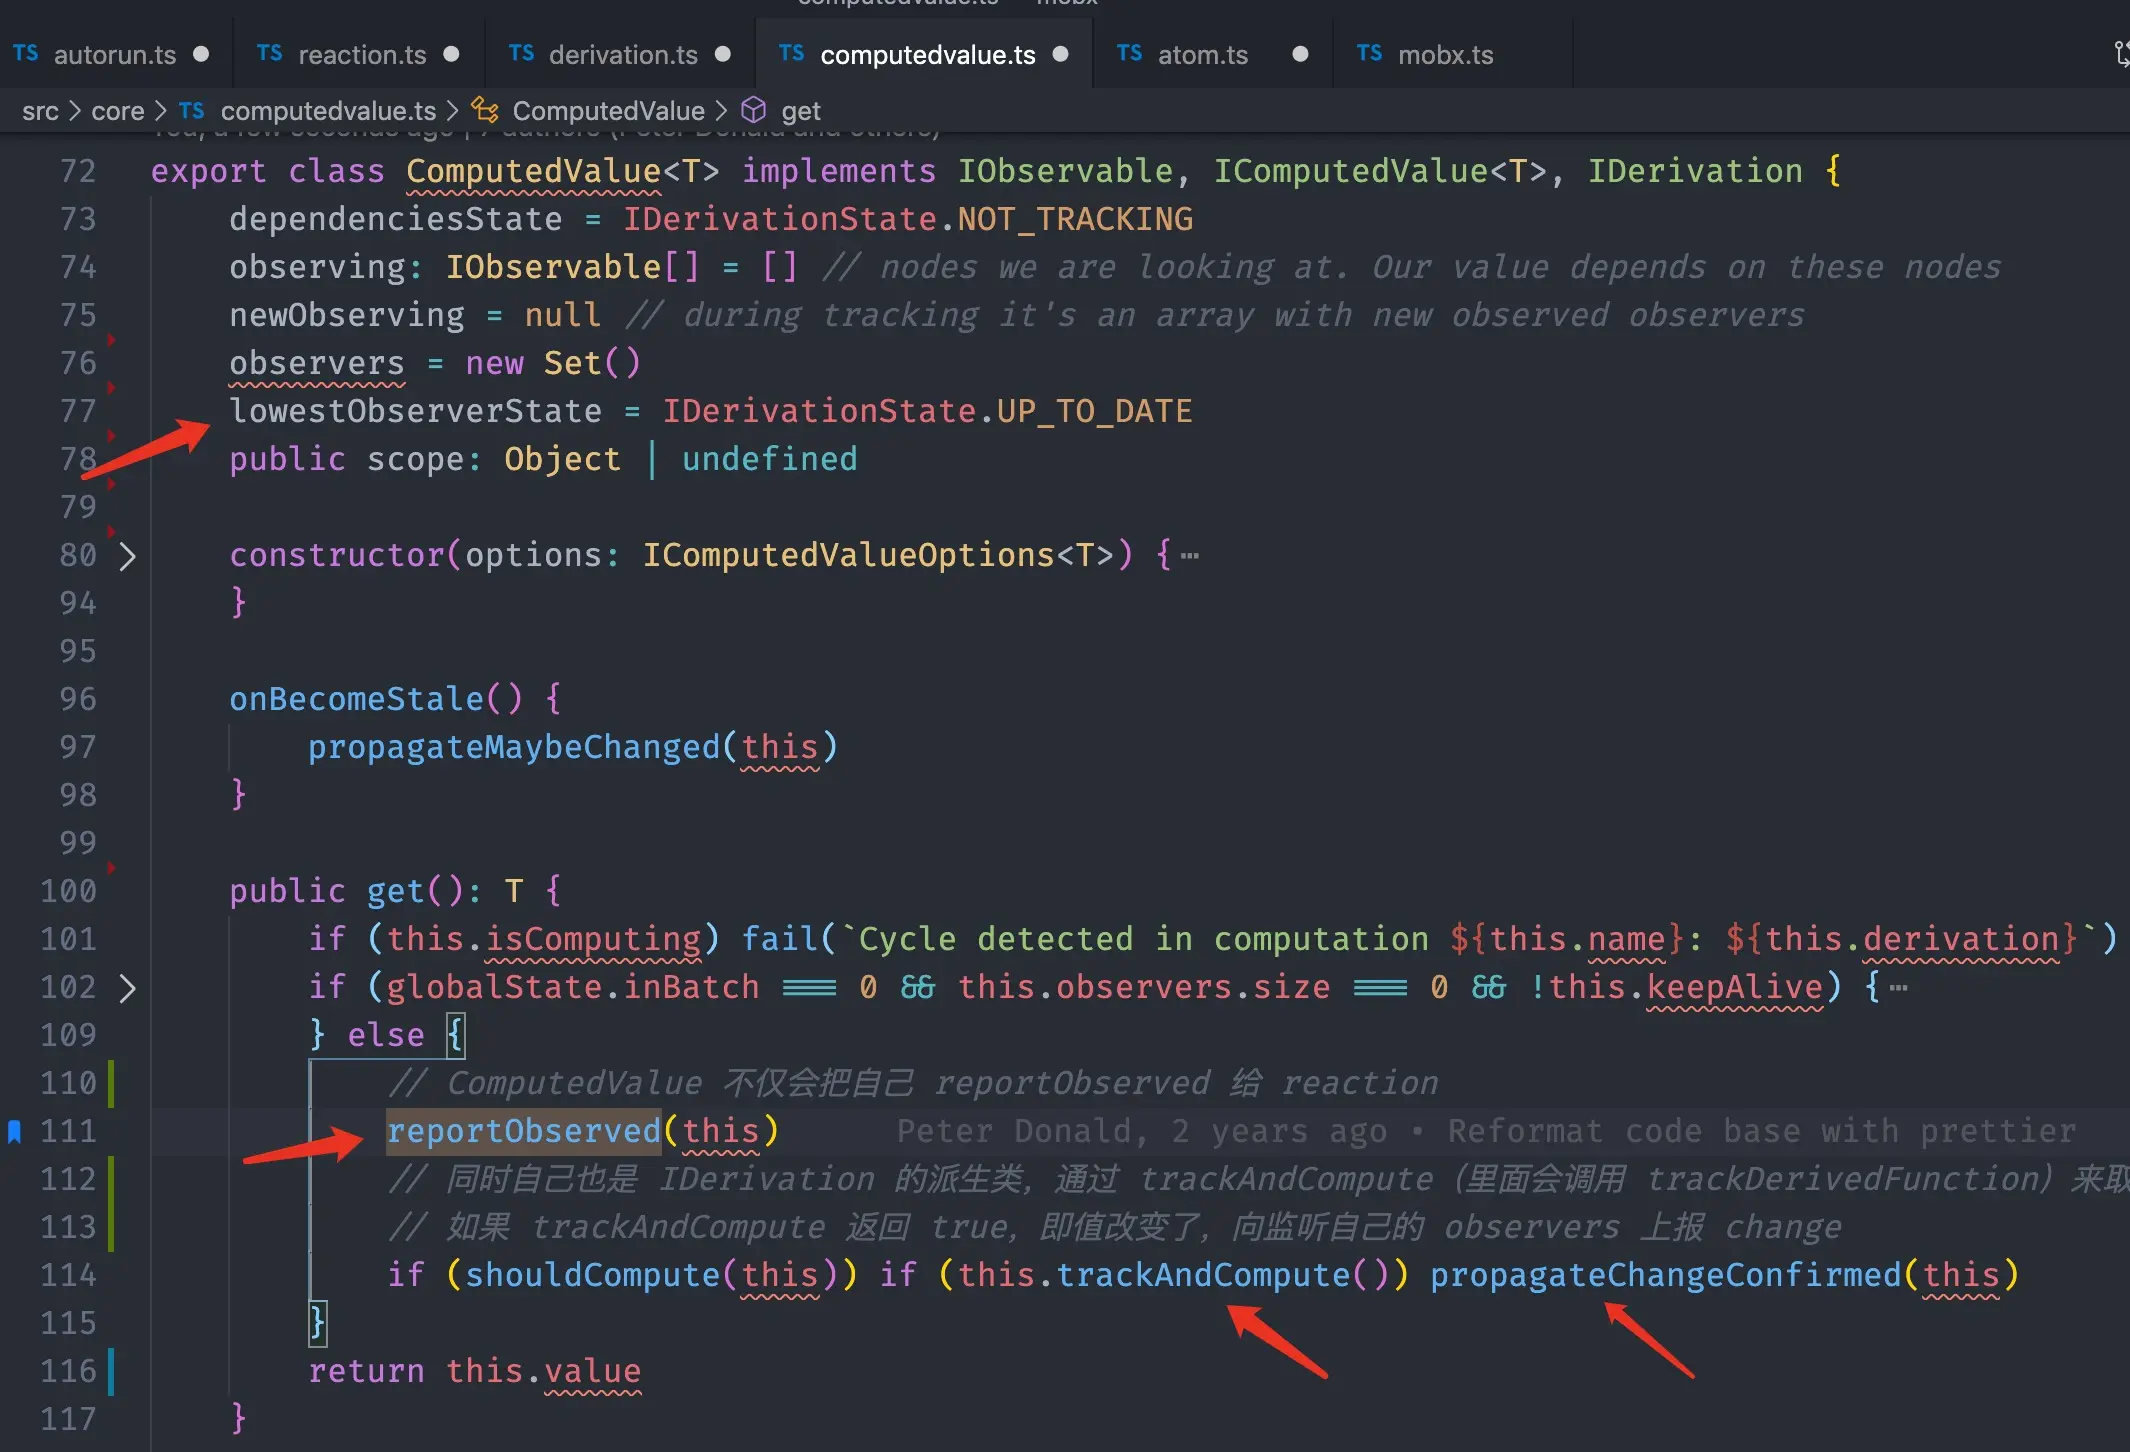Open source control compare icon at top right
The width and height of the screenshot is (2130, 1452).
click(x=2120, y=54)
